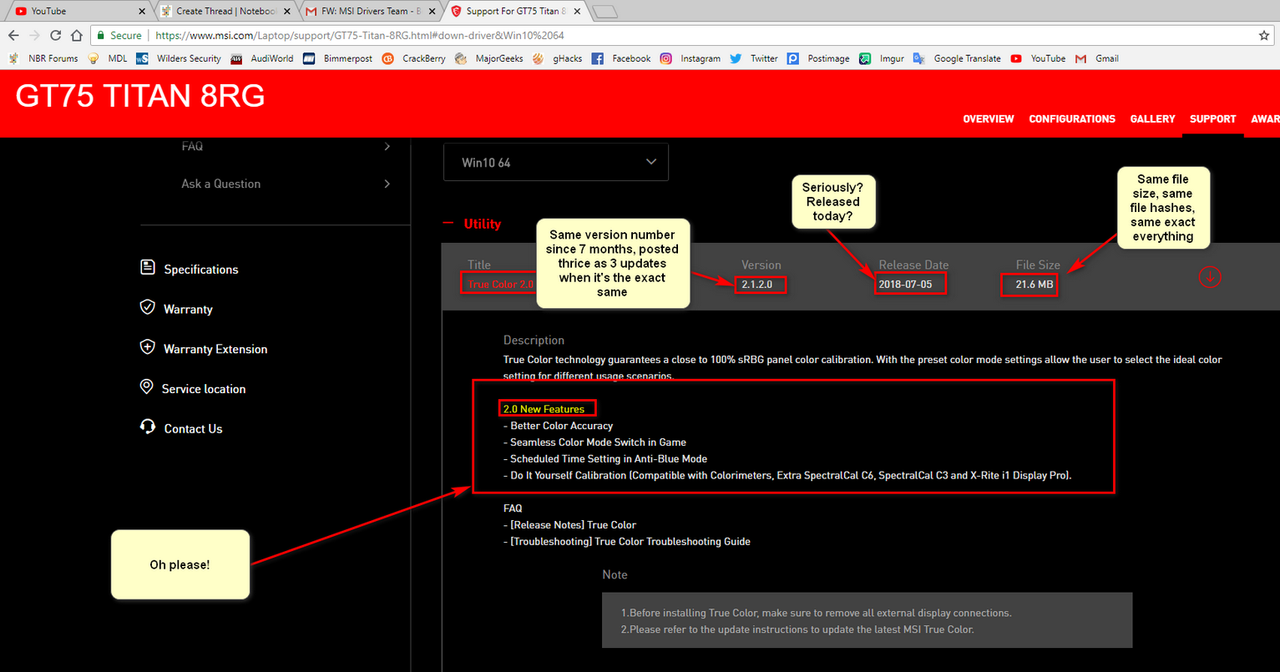1280x672 pixels.
Task: Open the Wilders Security bookmark
Action: (x=179, y=59)
